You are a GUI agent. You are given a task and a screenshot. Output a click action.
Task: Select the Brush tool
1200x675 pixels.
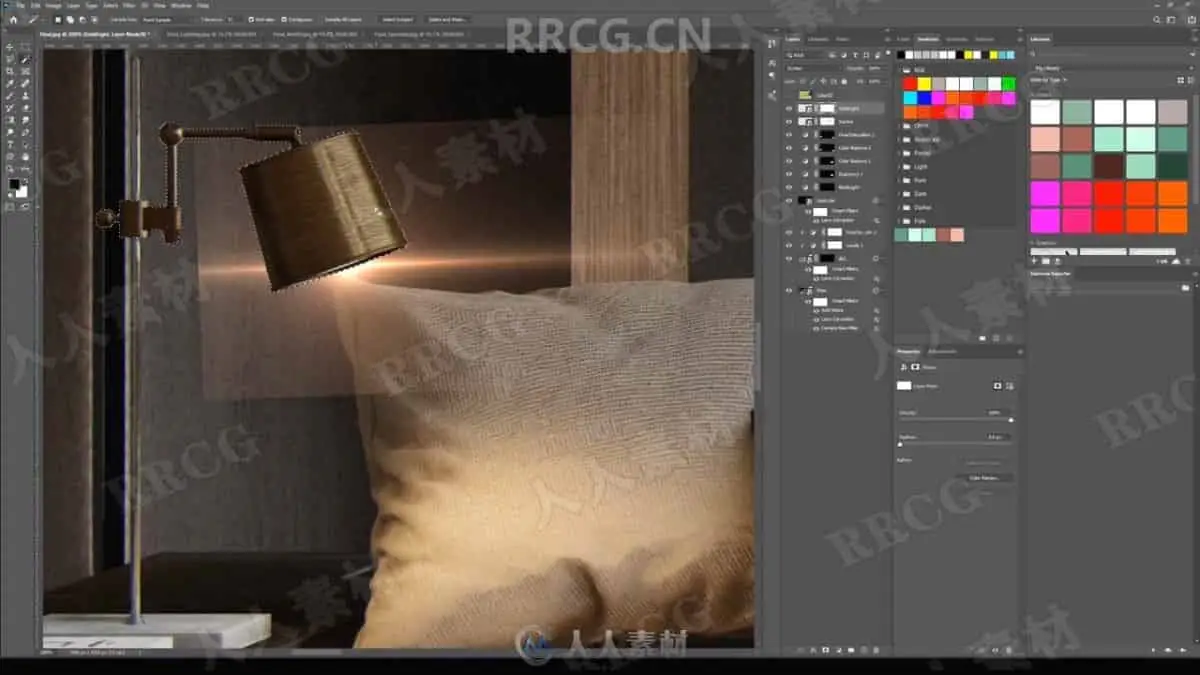click(x=10, y=96)
